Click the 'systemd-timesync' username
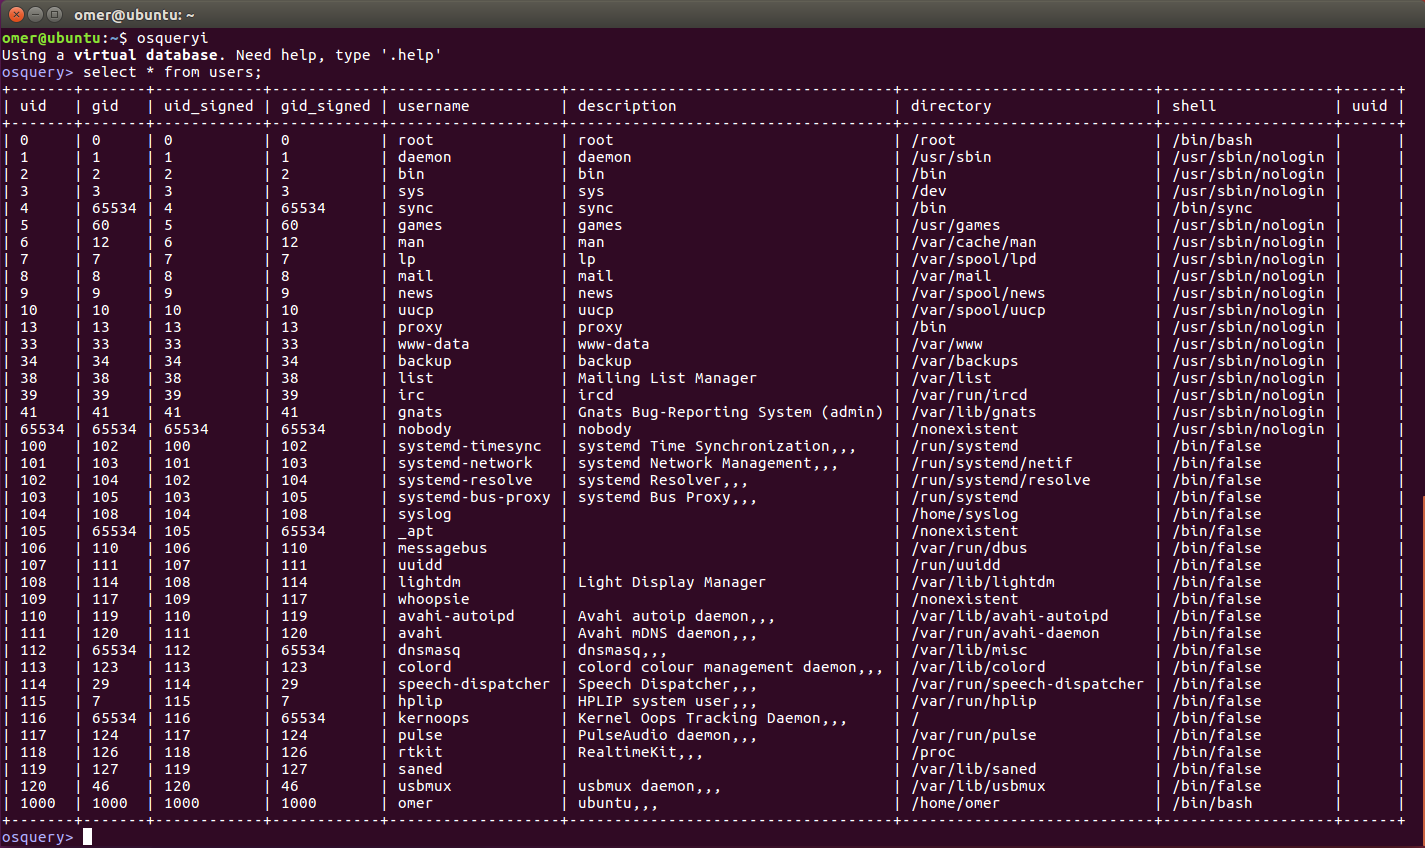The image size is (1425, 848). 470,446
